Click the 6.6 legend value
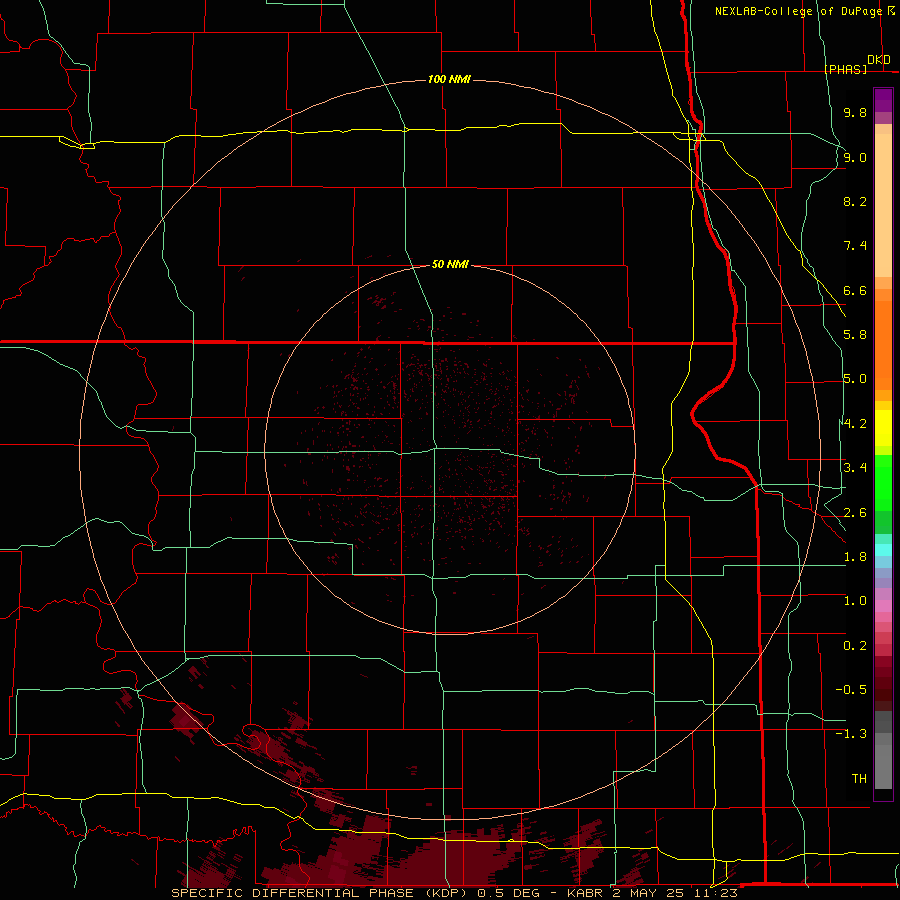This screenshot has width=900, height=900. (855, 290)
